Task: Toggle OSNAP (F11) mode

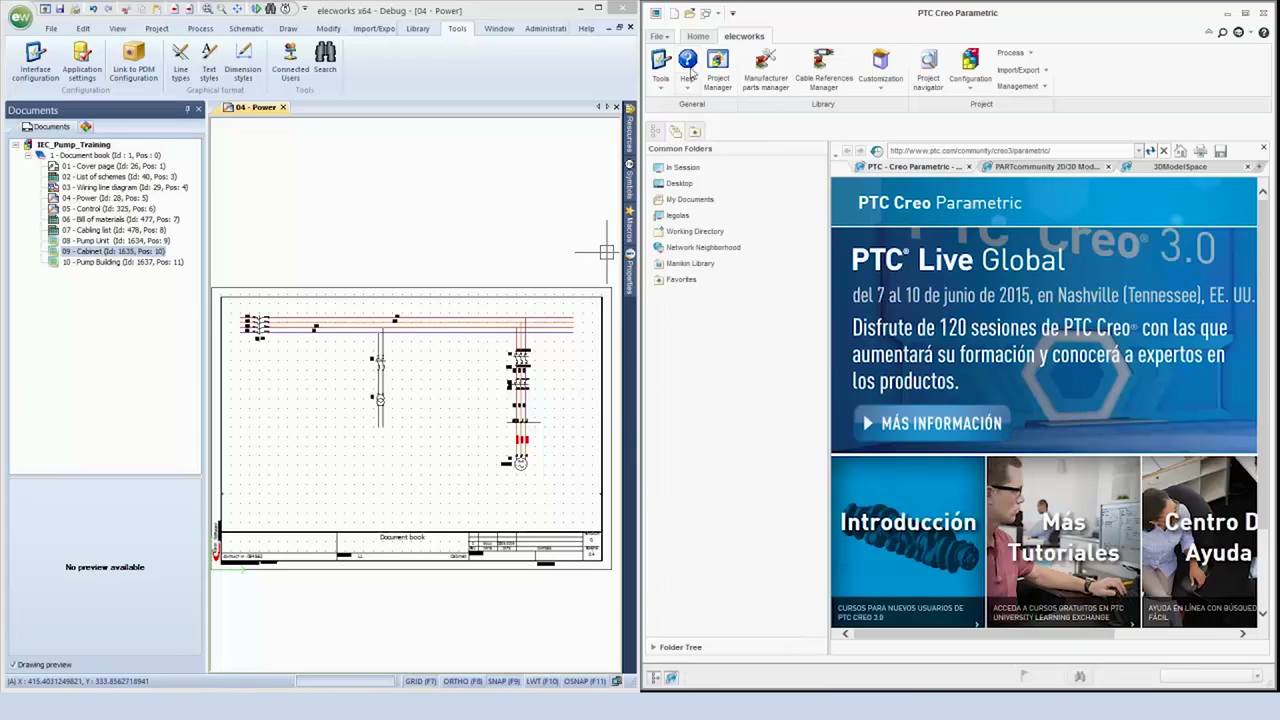Action: click(x=585, y=681)
